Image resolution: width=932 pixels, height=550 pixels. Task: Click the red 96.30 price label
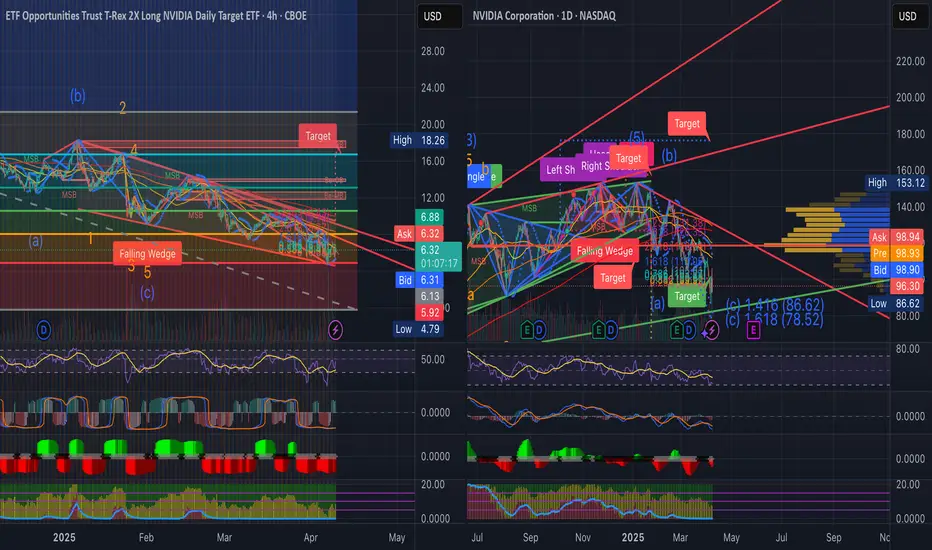tap(907, 286)
